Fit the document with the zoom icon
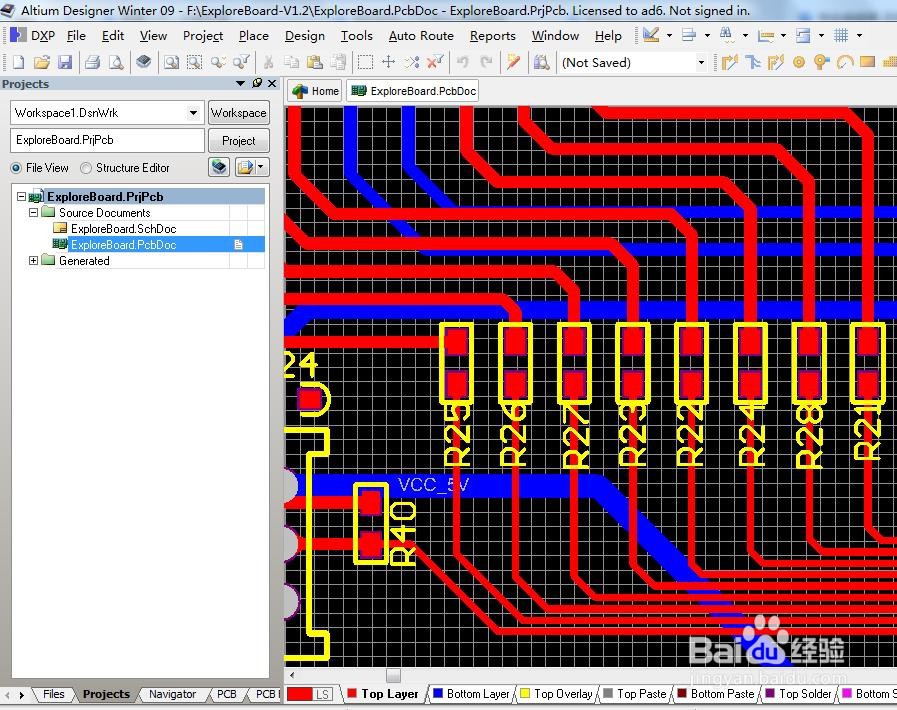897x710 pixels. tap(171, 62)
